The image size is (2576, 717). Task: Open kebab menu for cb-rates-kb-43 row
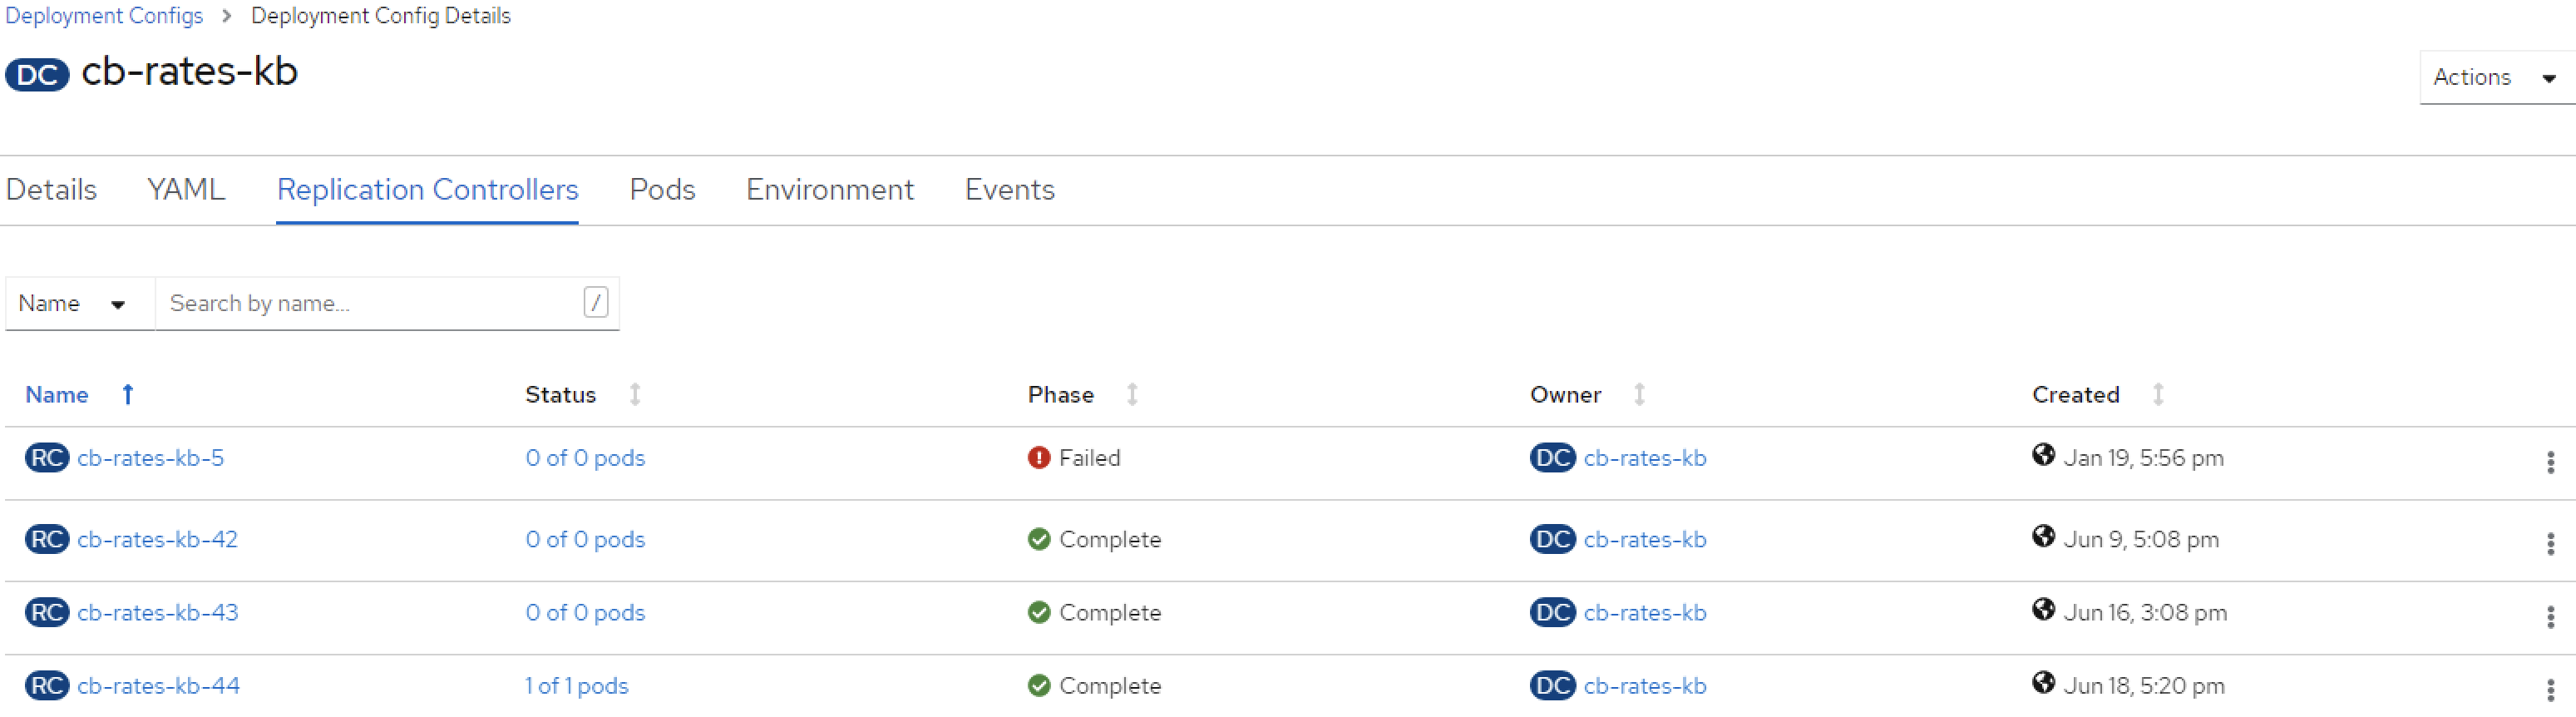2550,617
